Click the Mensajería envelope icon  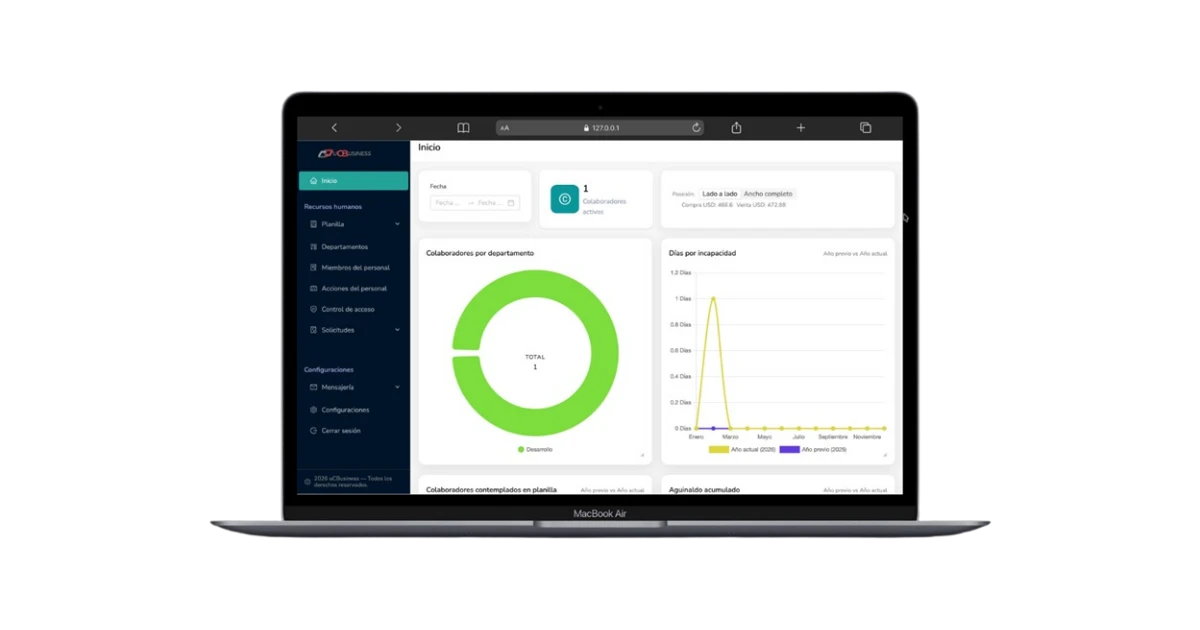click(314, 387)
